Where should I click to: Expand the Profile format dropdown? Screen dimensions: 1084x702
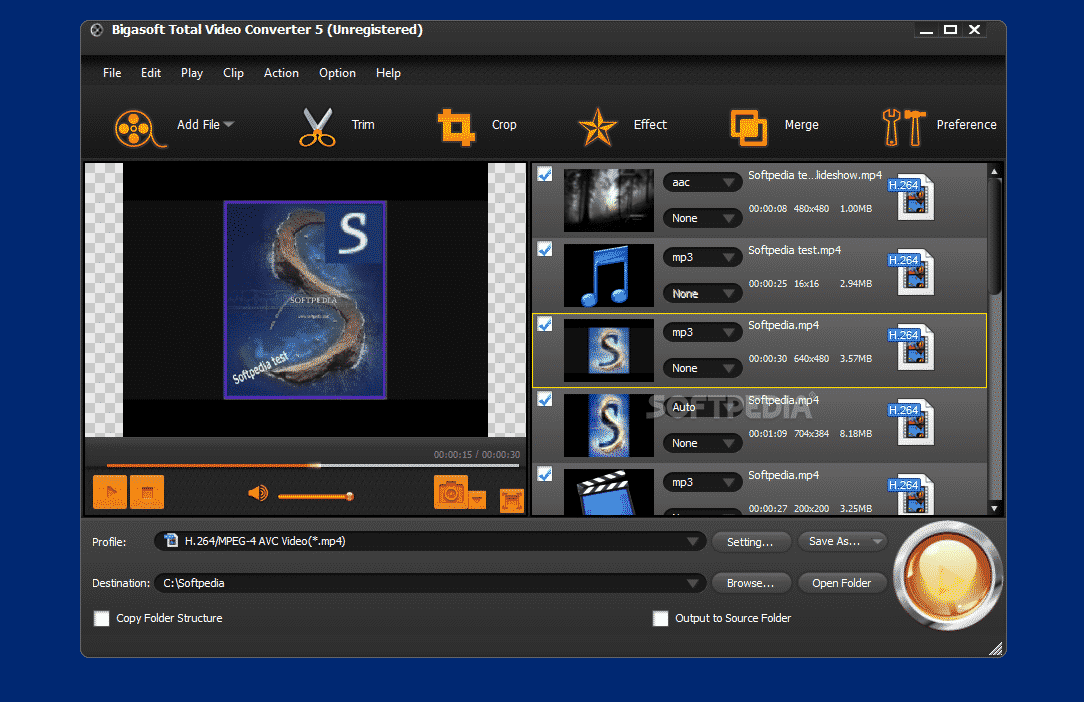[694, 542]
